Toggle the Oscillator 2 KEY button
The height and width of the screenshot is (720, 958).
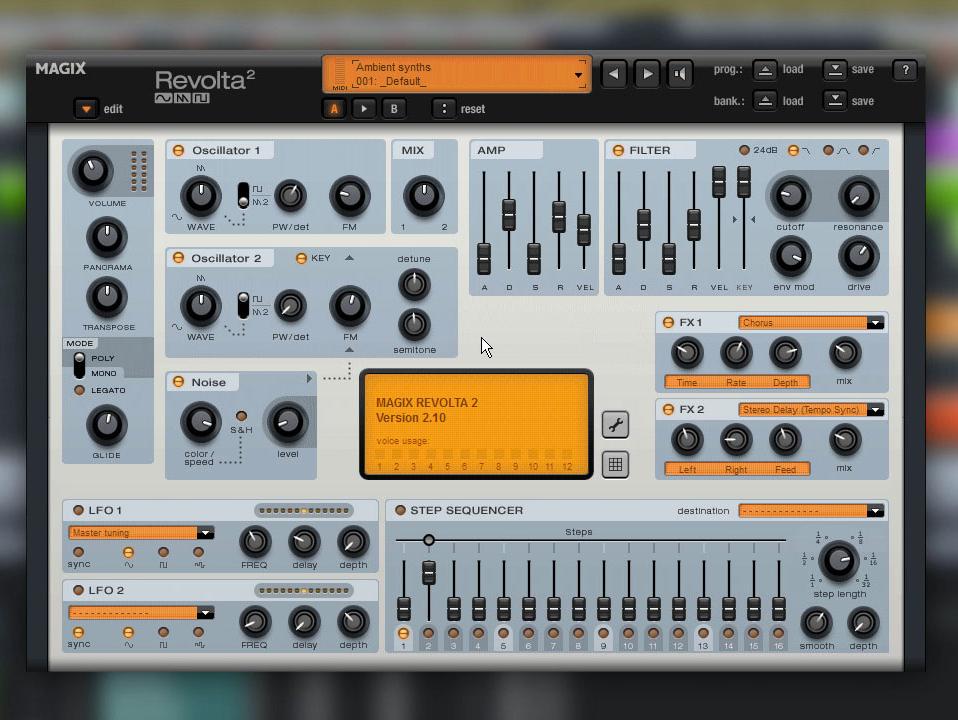pyautogui.click(x=301, y=258)
